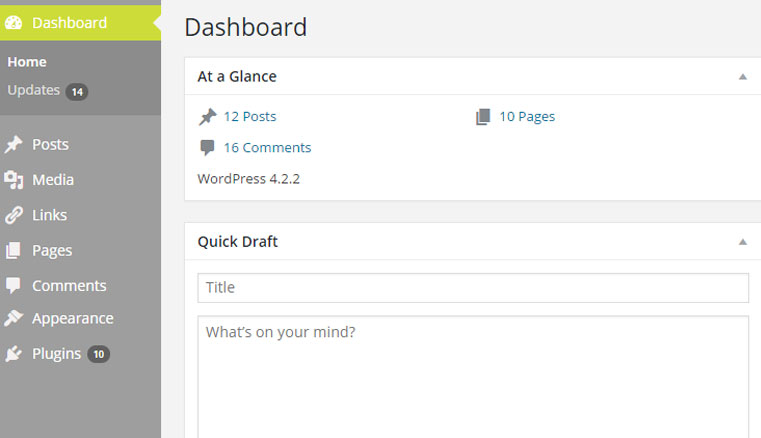Click the pin icon beside 12 Posts

point(208,117)
